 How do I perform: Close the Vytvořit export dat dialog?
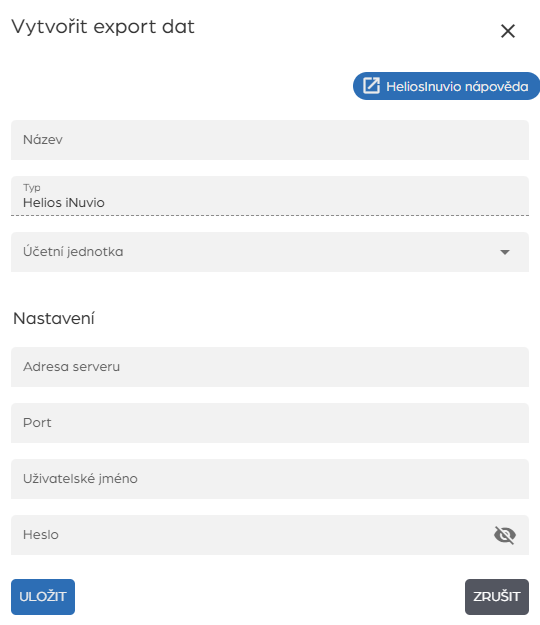pyautogui.click(x=508, y=31)
